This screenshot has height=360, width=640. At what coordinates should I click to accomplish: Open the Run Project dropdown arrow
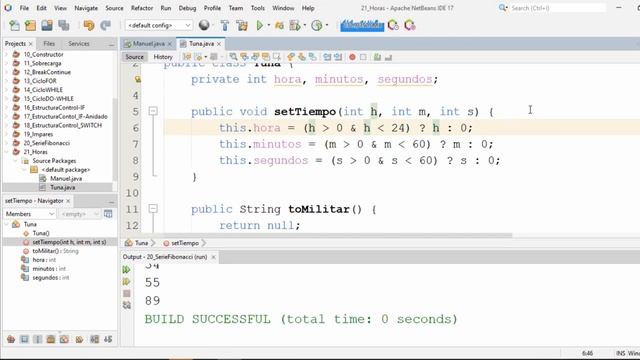tap(269, 25)
